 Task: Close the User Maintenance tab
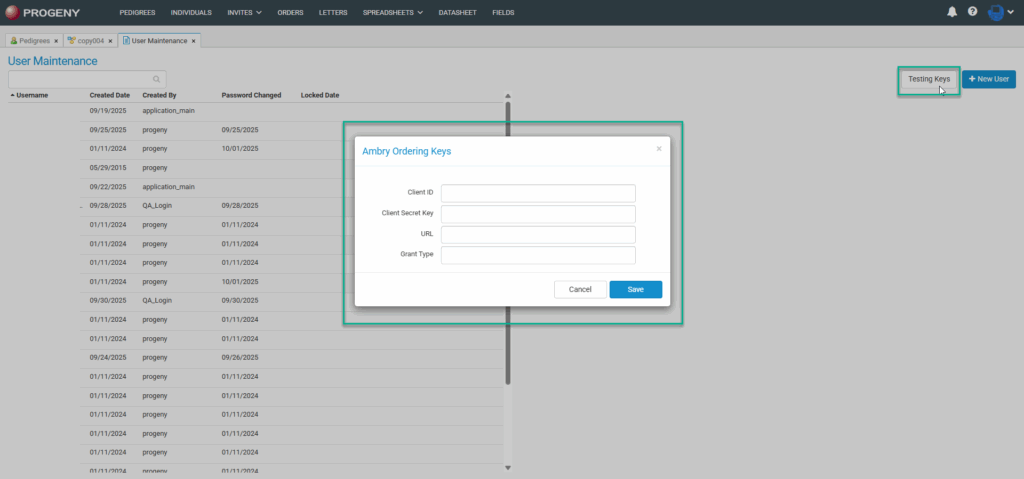[x=194, y=41]
